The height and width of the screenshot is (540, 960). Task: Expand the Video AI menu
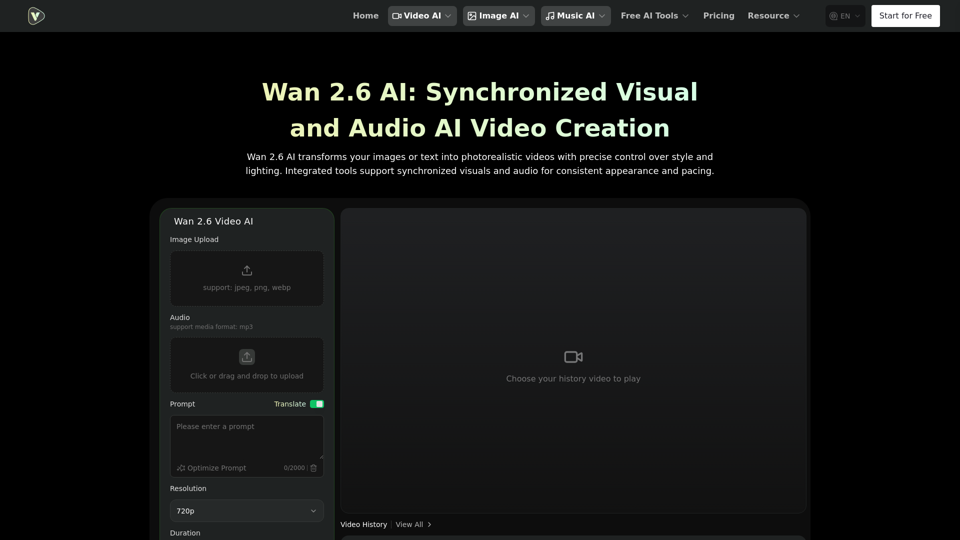point(422,16)
